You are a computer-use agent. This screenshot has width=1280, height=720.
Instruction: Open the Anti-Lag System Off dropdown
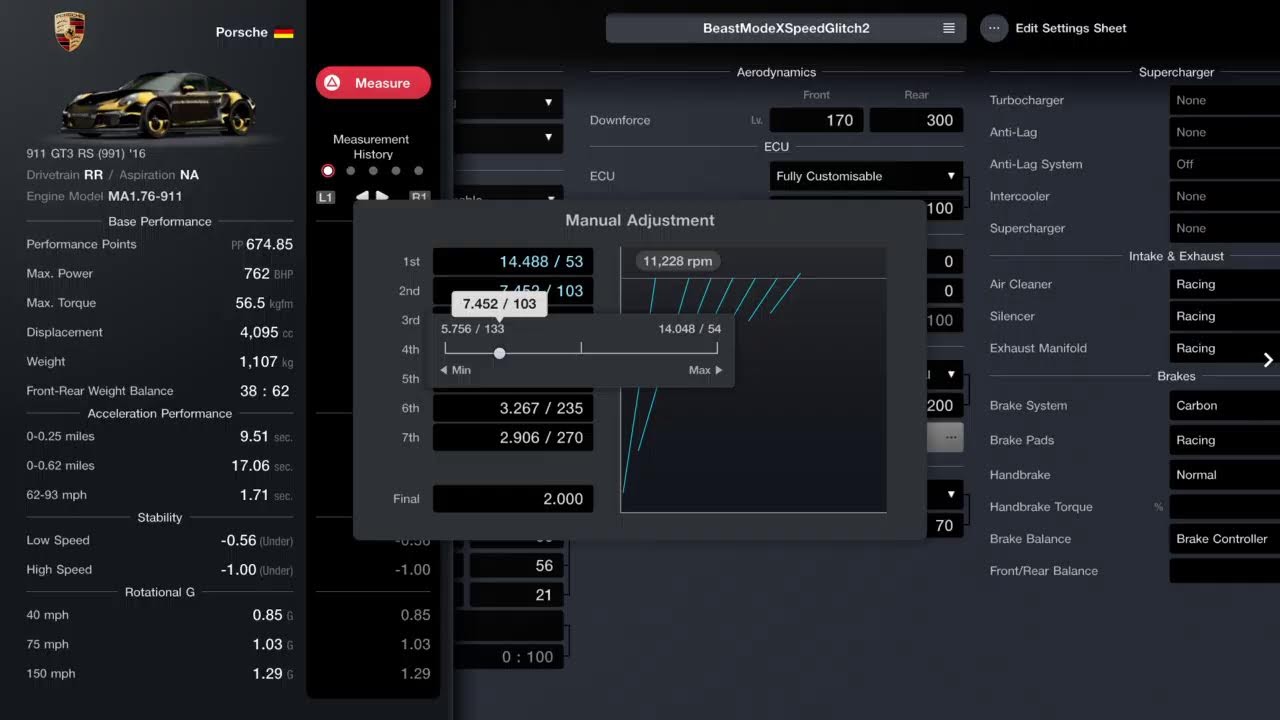(1224, 164)
